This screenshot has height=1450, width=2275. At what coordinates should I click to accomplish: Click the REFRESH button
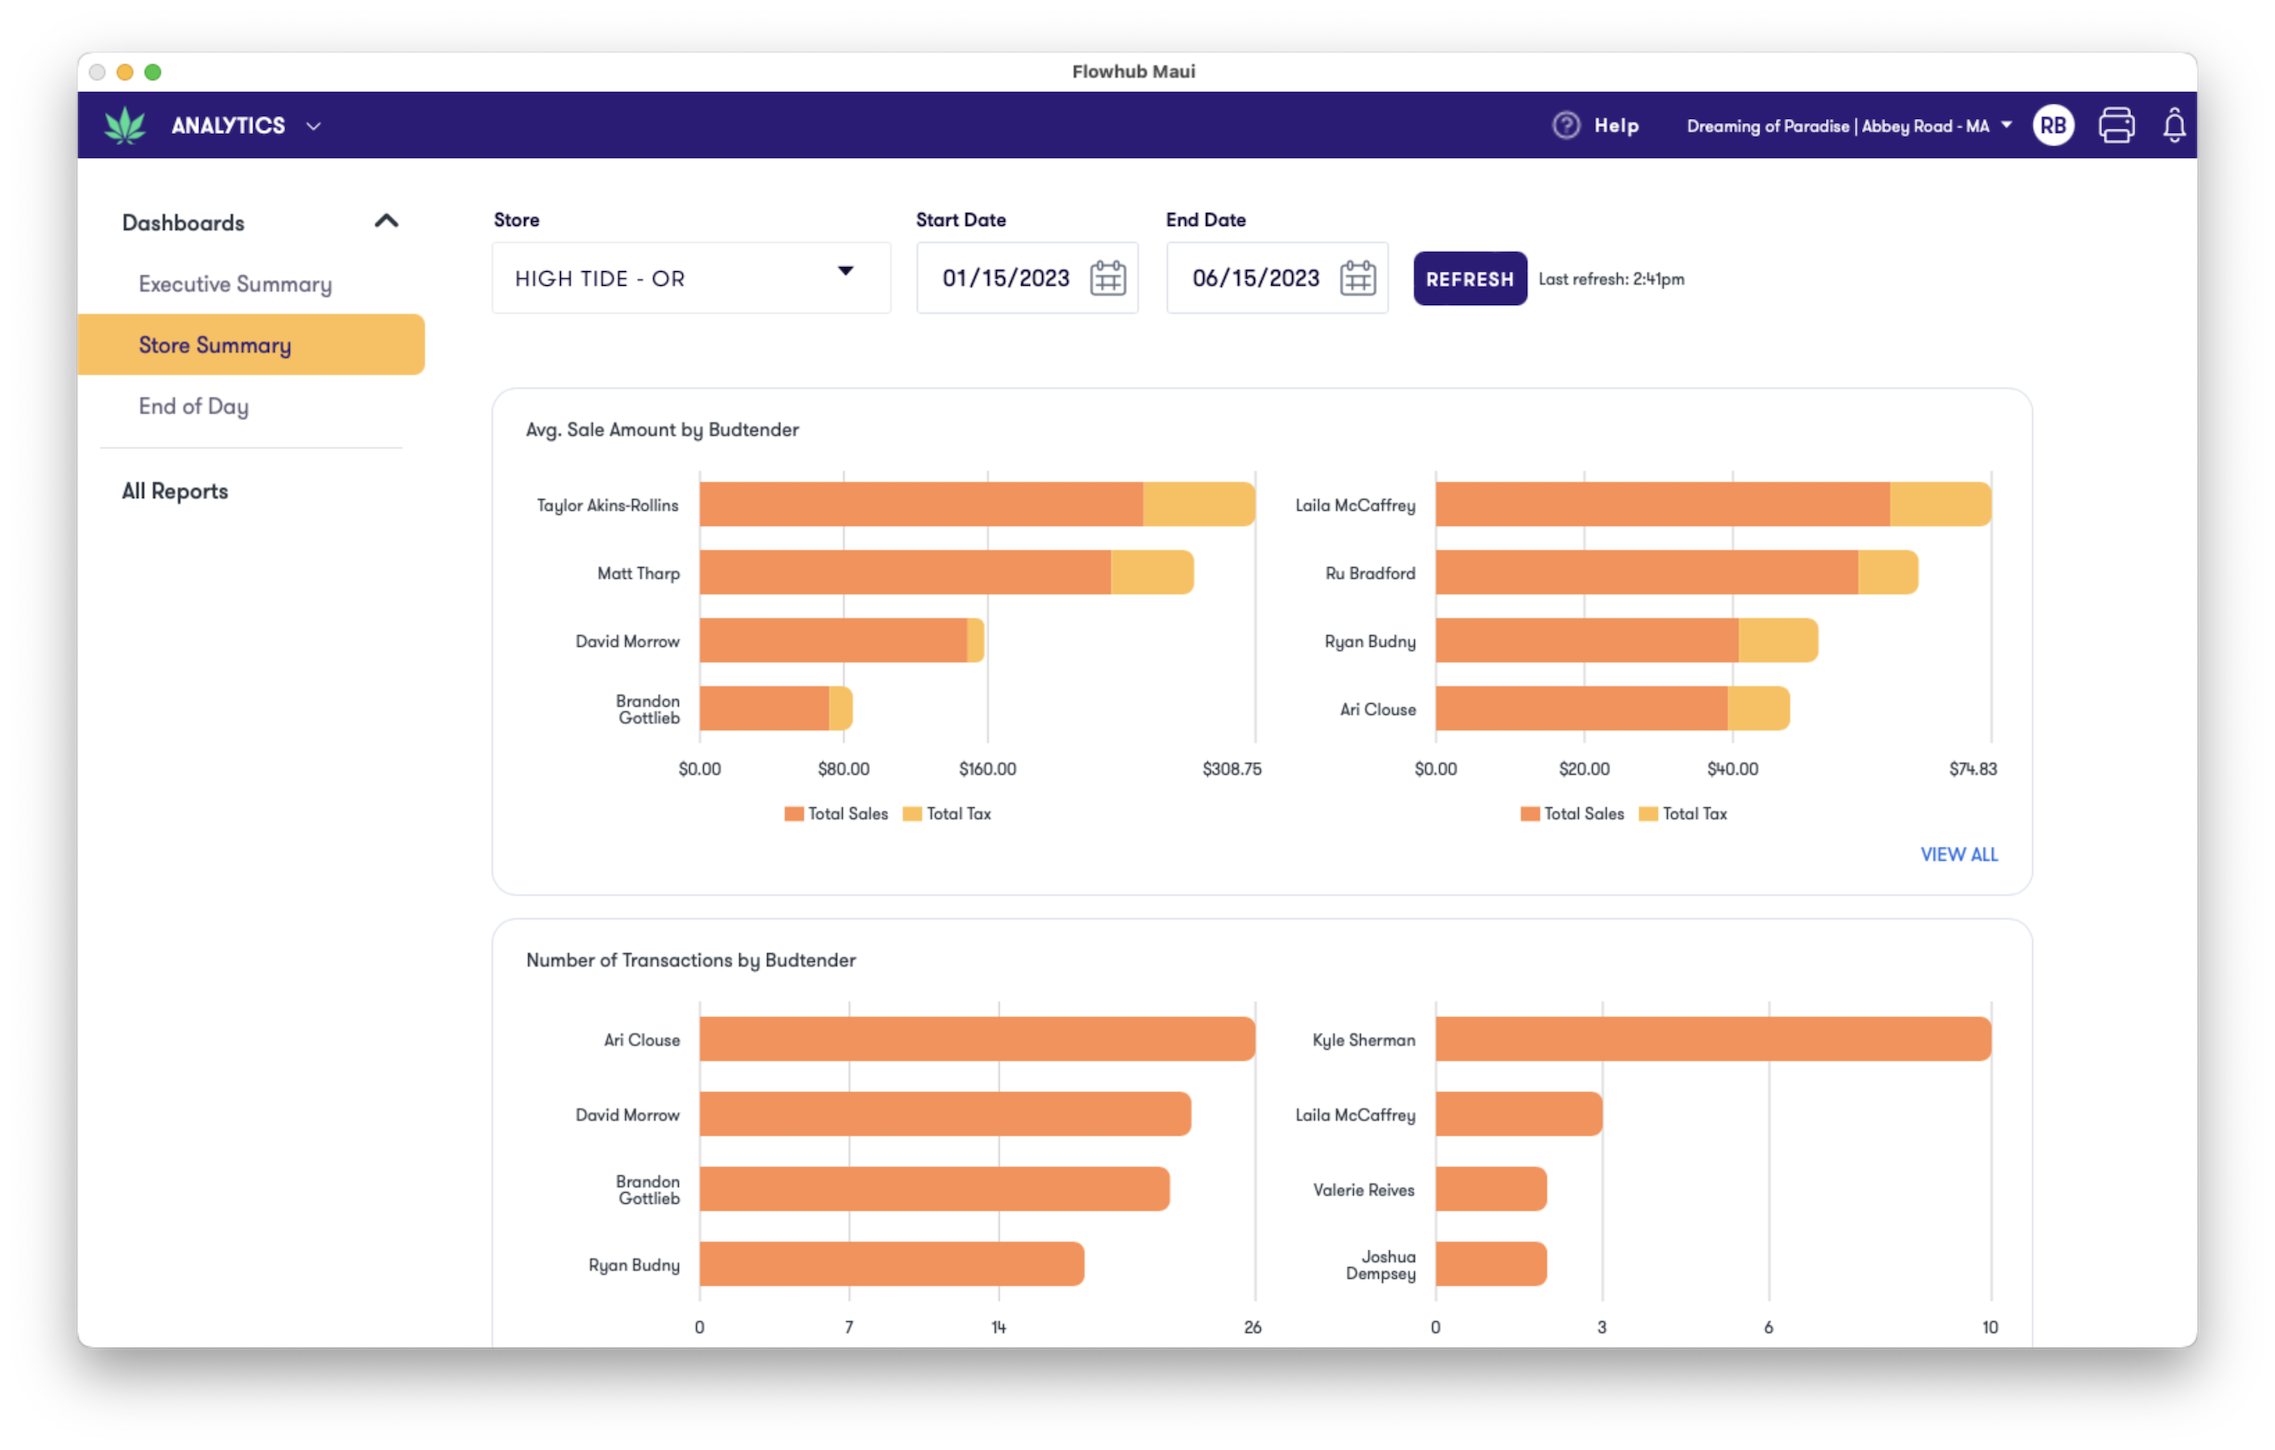1469,279
